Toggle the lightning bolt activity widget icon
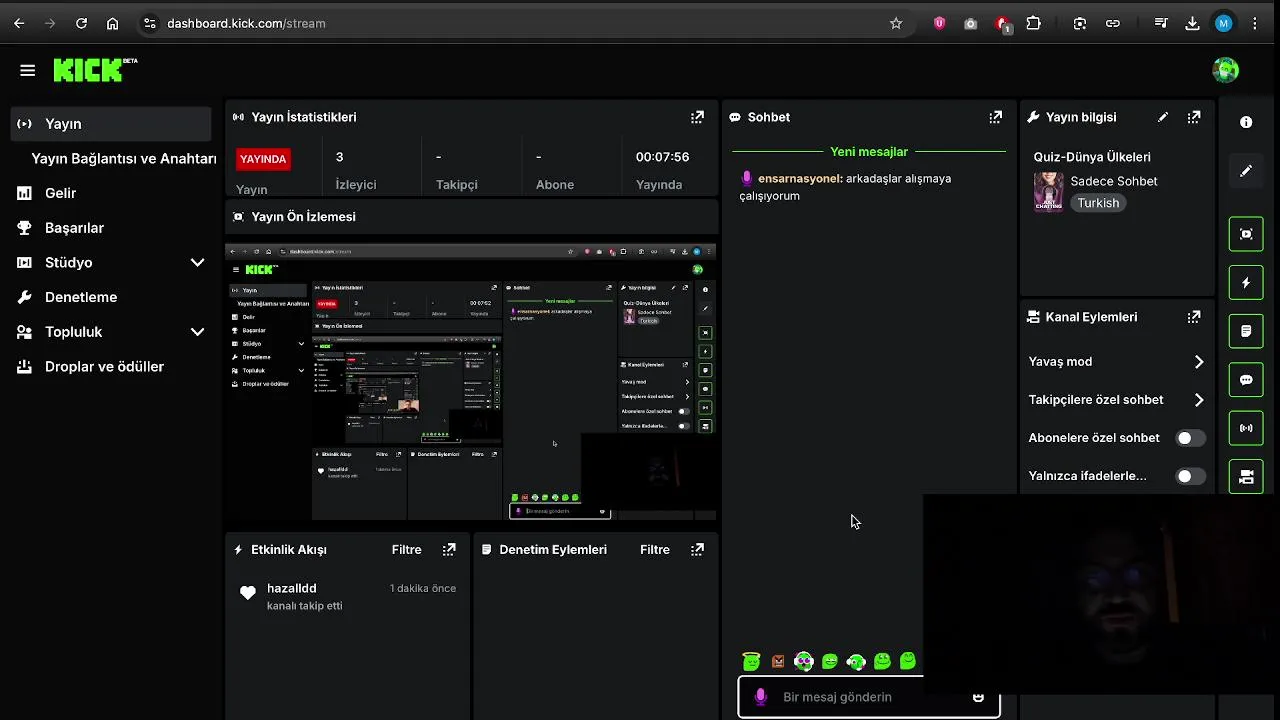Image resolution: width=1280 pixels, height=720 pixels. pos(1246,283)
